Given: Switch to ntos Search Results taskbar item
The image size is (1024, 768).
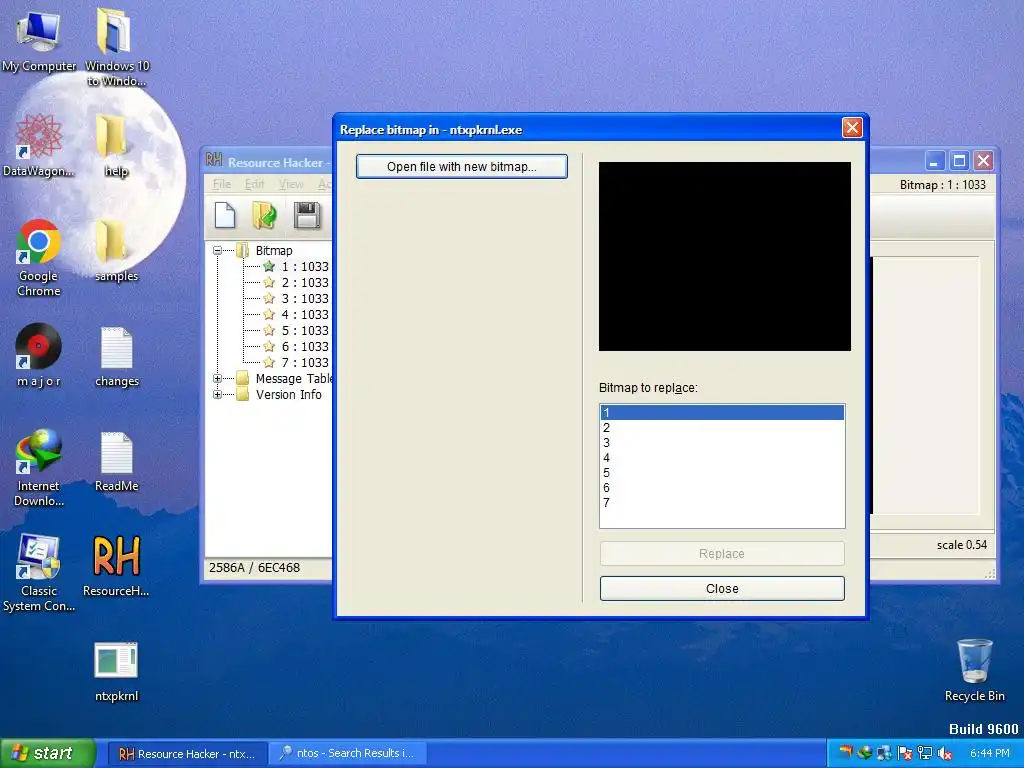Looking at the screenshot, I should click(347, 754).
